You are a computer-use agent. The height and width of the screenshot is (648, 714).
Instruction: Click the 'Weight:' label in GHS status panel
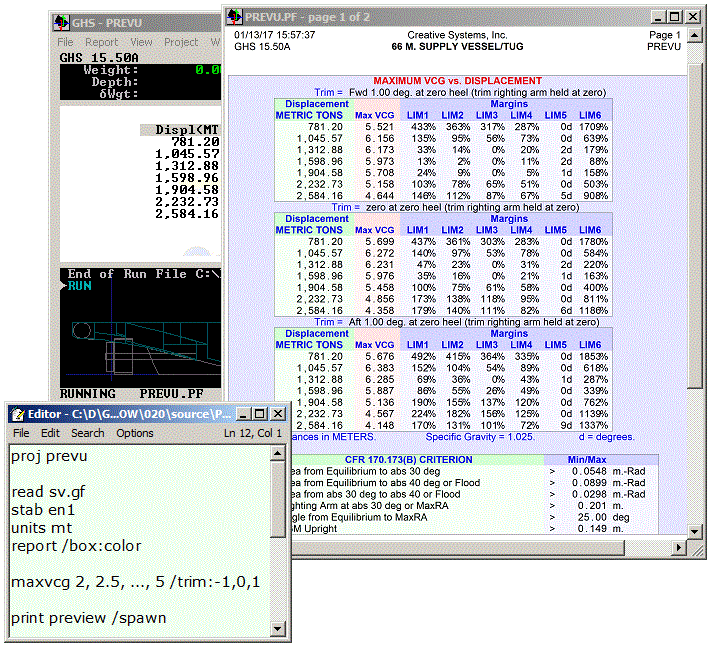[111, 70]
